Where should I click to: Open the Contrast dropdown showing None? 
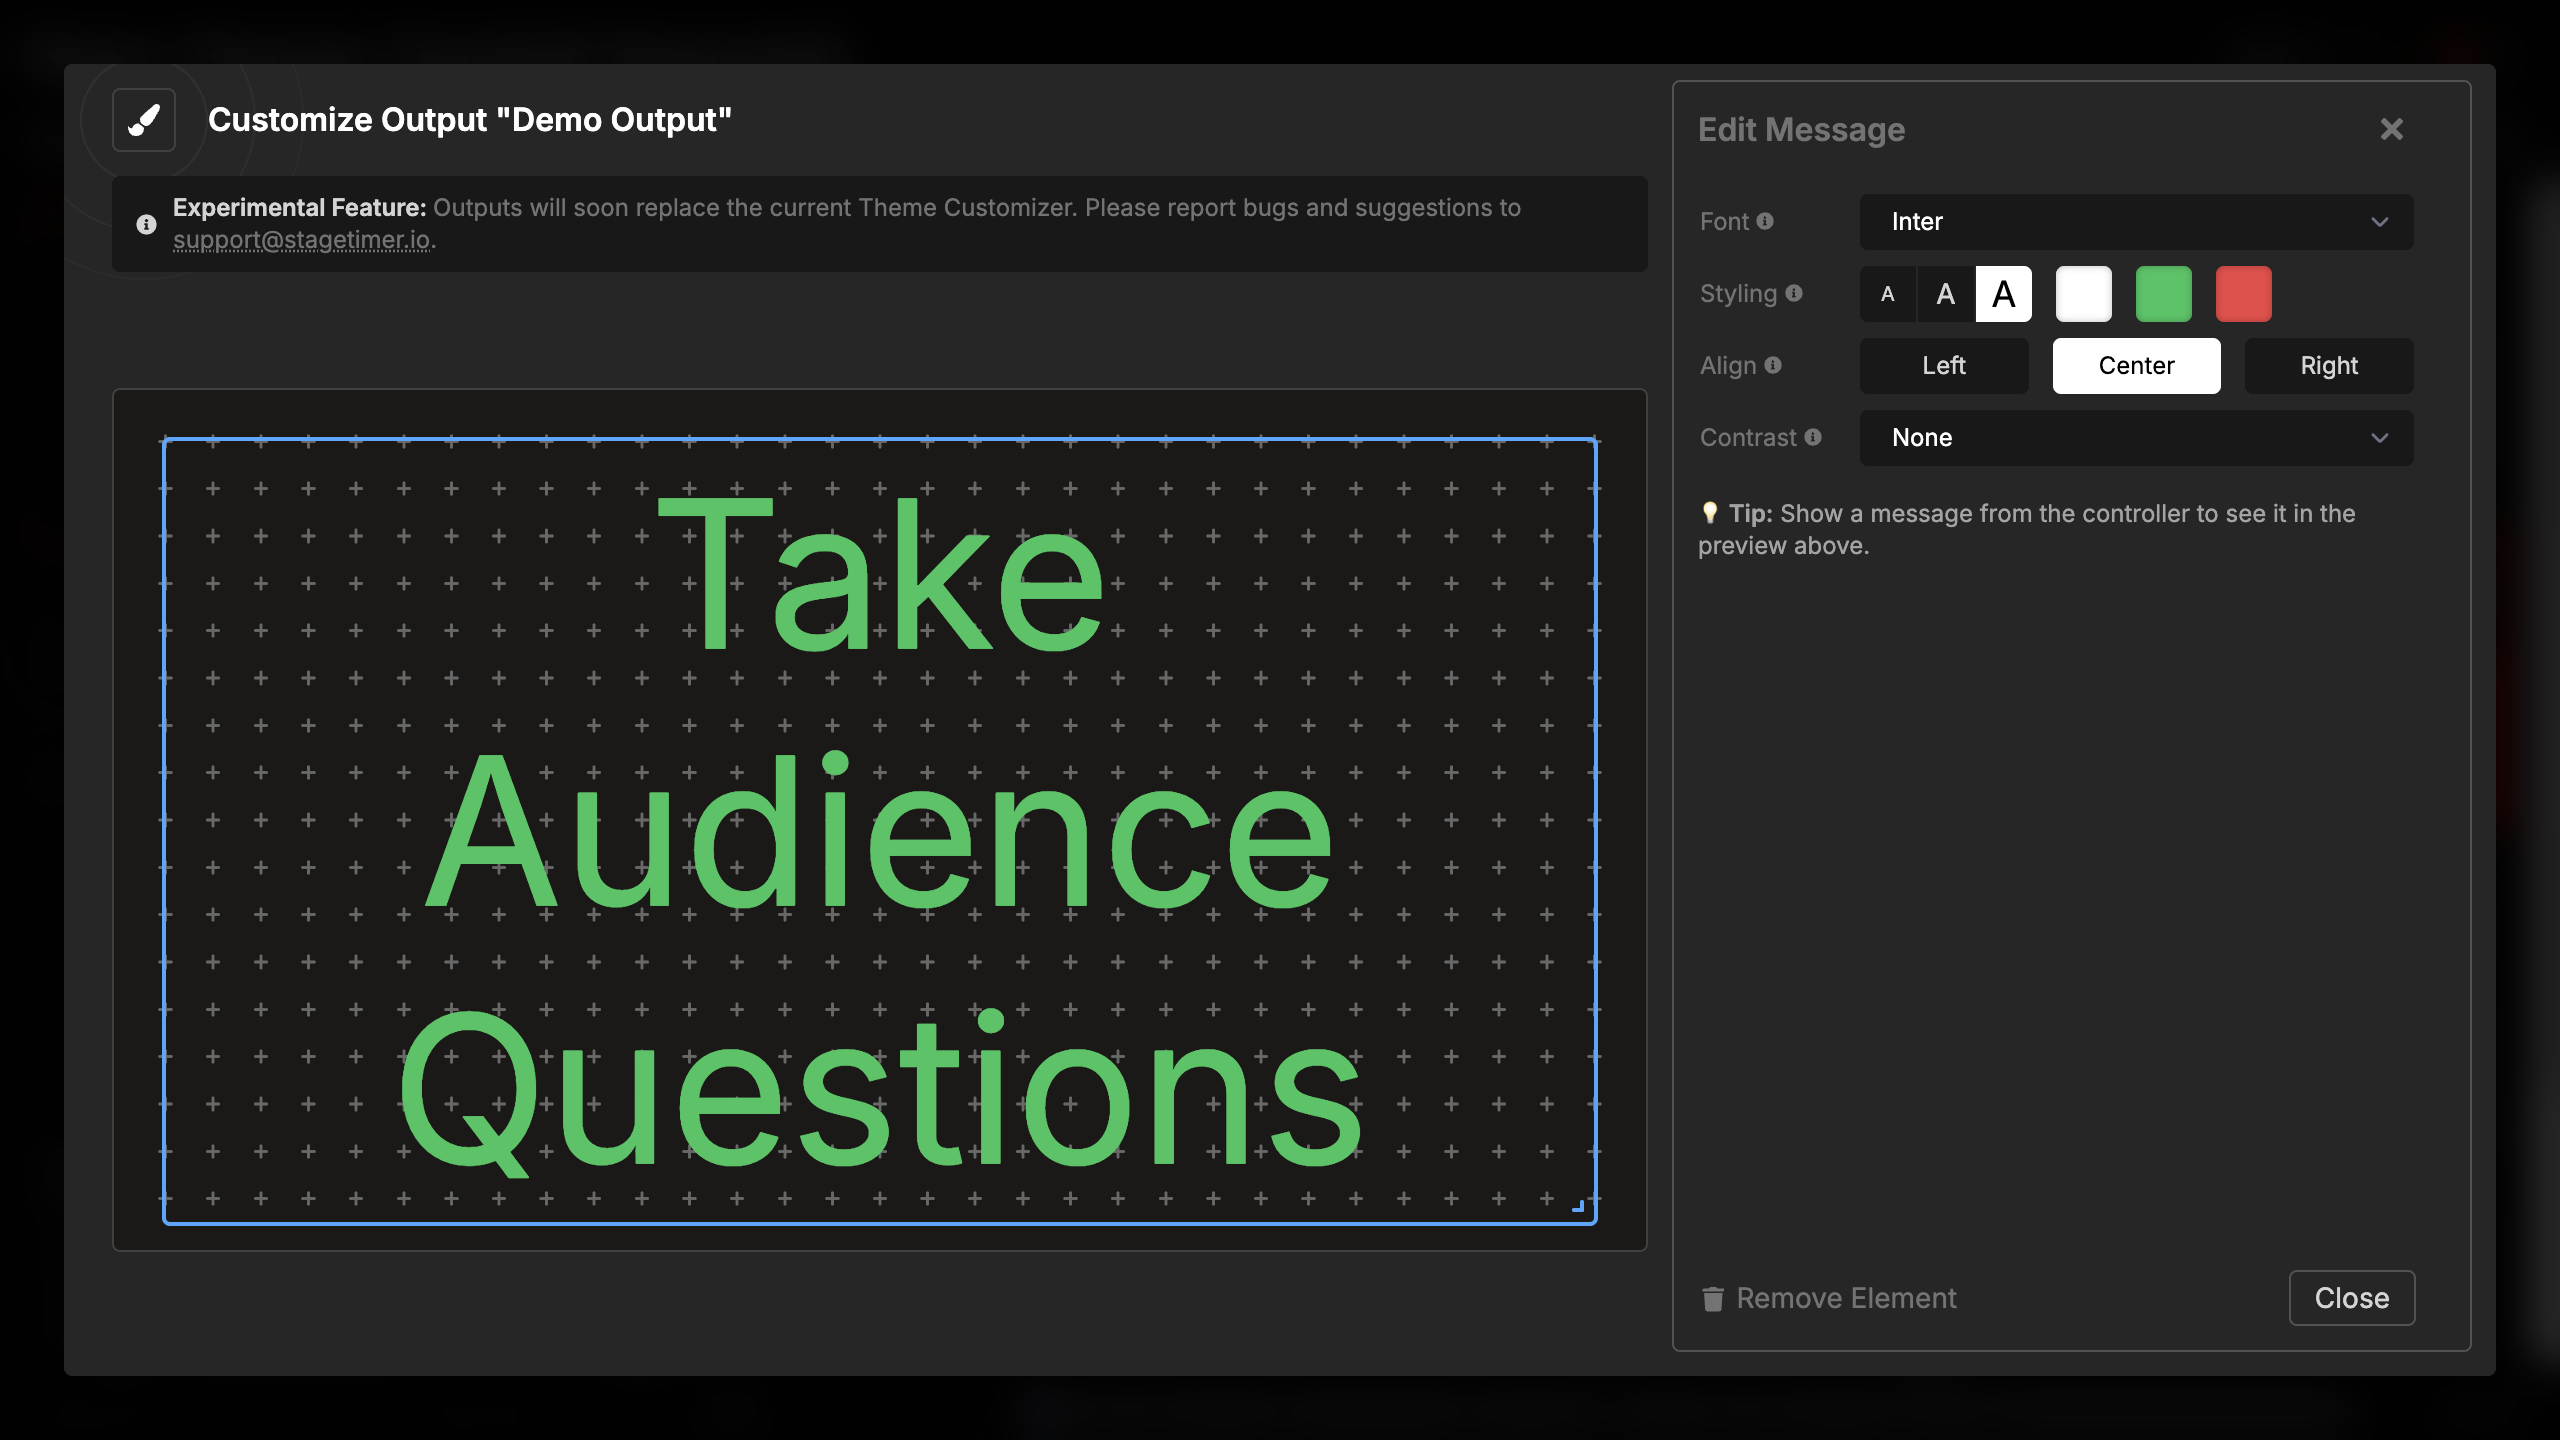2136,438
